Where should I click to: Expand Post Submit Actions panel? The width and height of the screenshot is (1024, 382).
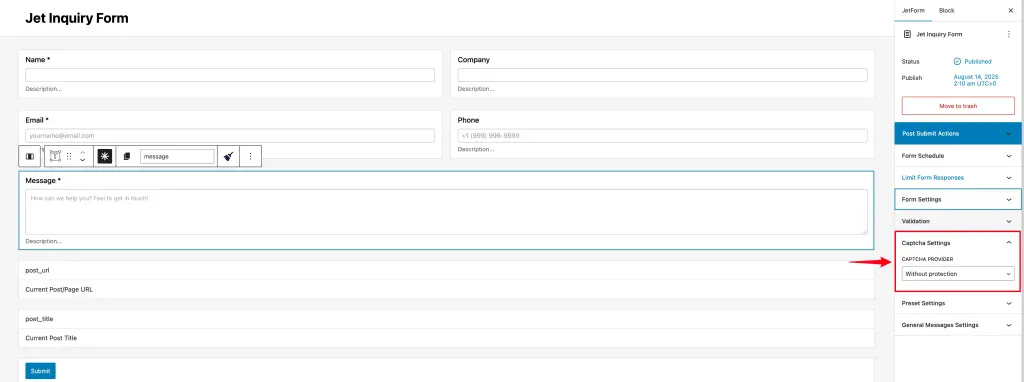(958, 133)
